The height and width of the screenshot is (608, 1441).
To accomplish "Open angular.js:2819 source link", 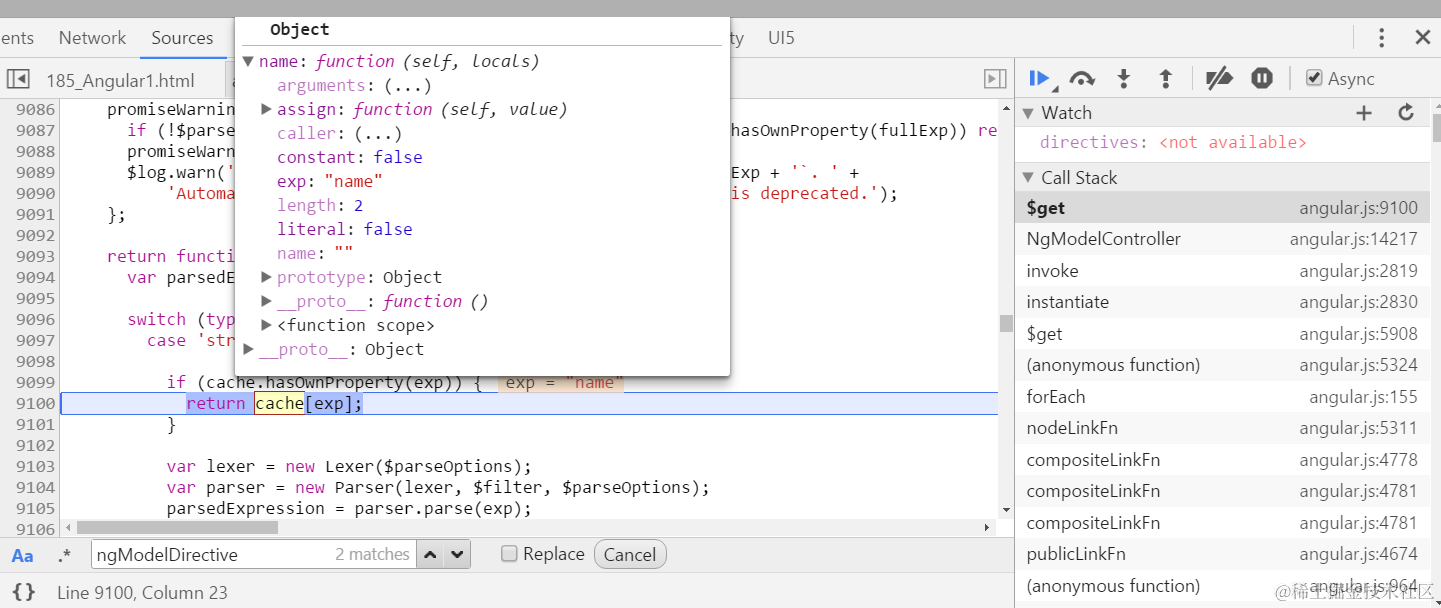I will [1358, 271].
